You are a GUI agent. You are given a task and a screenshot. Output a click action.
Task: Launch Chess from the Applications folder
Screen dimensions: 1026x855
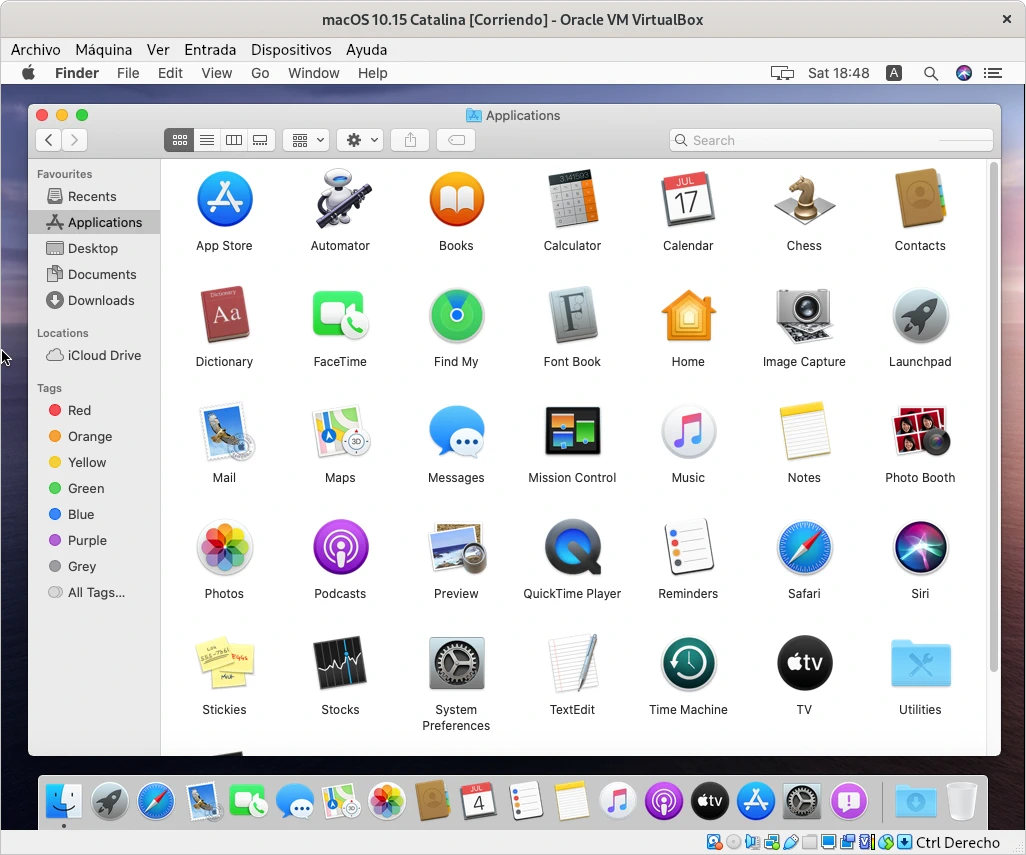click(x=804, y=200)
